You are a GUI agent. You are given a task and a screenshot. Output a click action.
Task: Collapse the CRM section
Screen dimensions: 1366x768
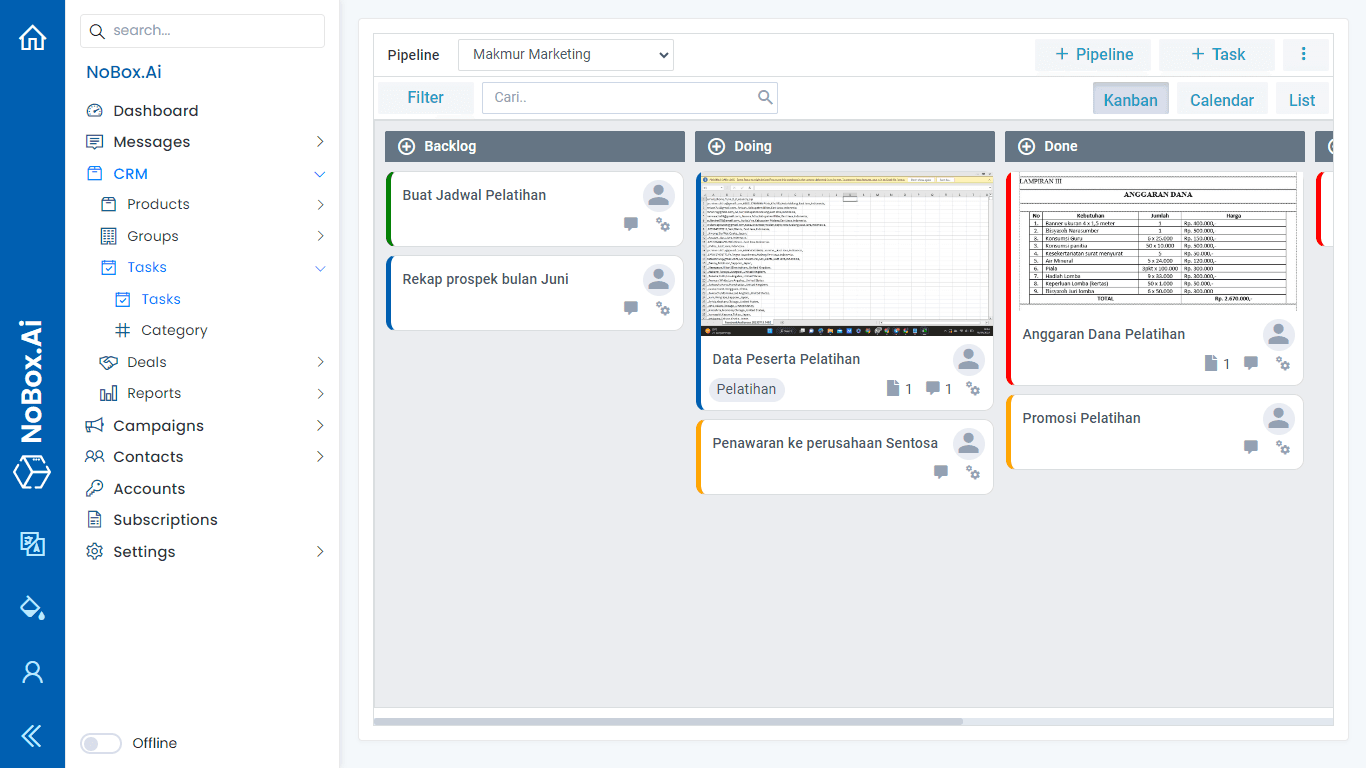pos(319,173)
